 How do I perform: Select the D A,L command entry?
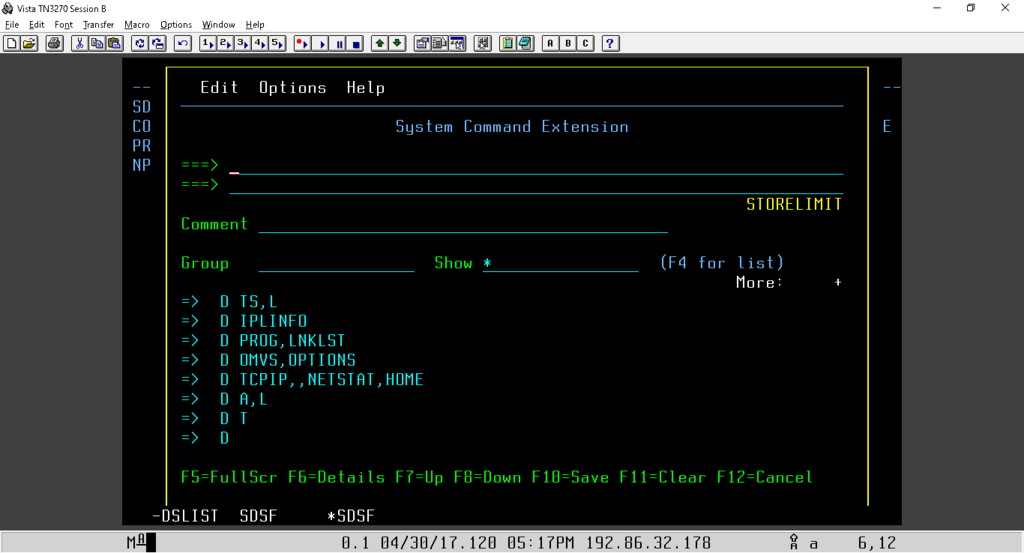click(244, 400)
